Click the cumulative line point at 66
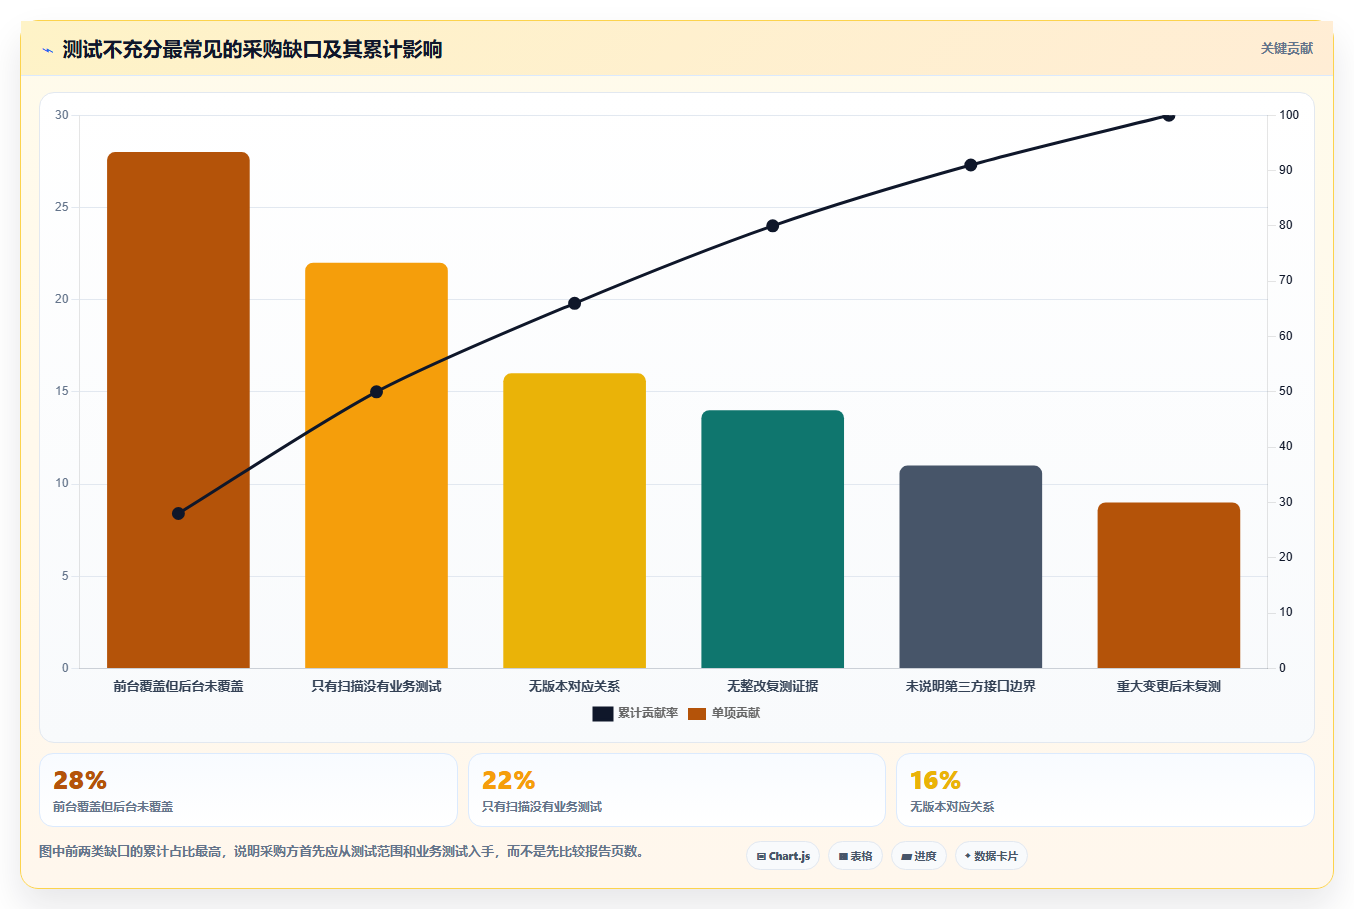This screenshot has width=1354, height=909. (x=574, y=303)
